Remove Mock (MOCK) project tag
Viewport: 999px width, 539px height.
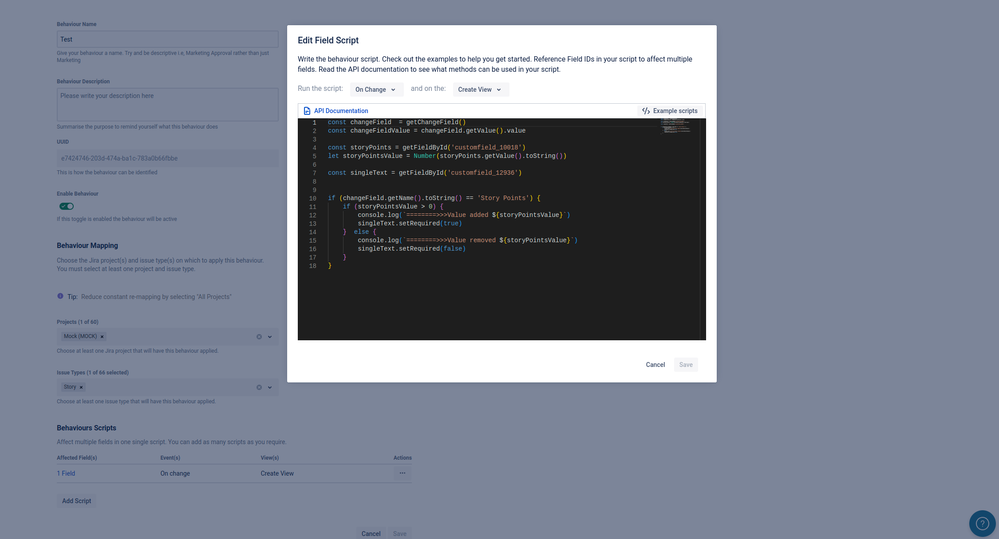(102, 336)
